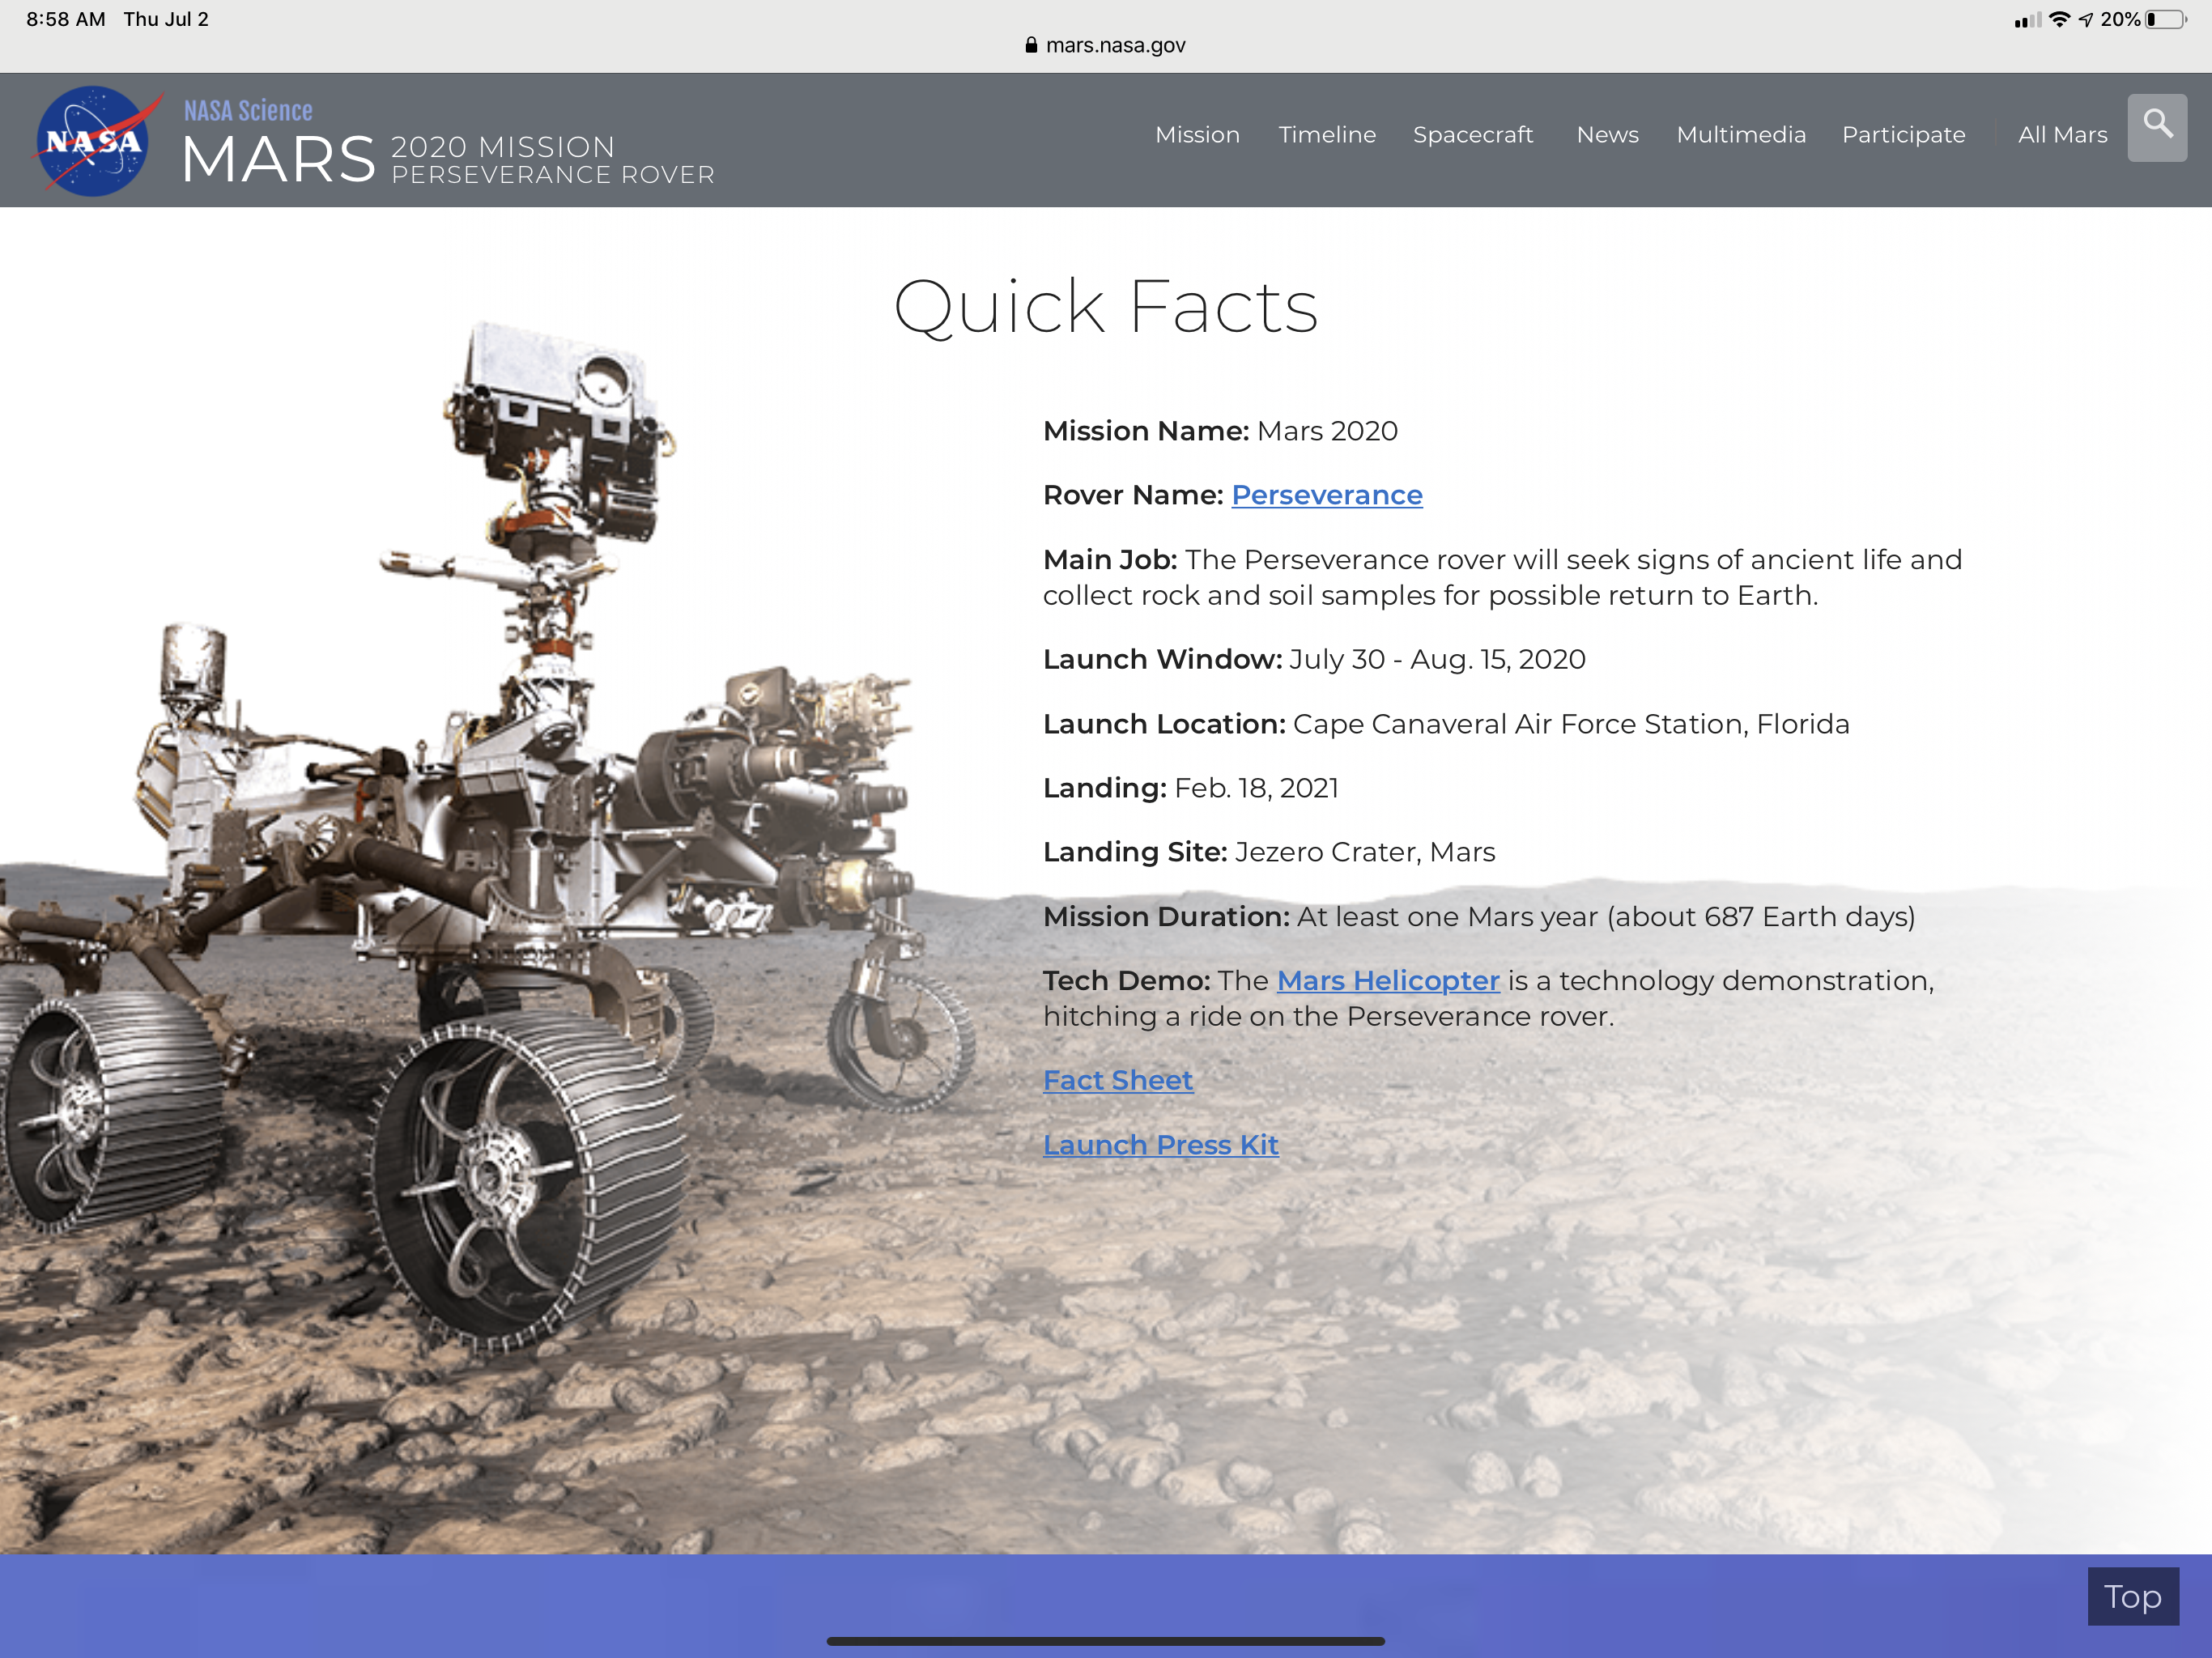This screenshot has width=2212, height=1658.
Task: Tap the mars.nasa.gov address bar
Action: point(1114,45)
